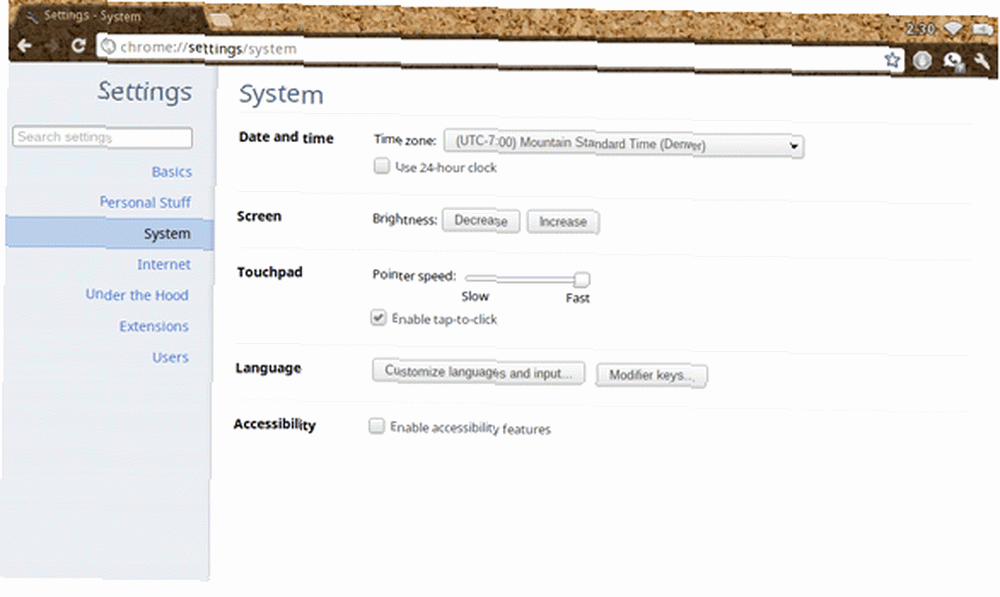Open the Extensions page

(x=154, y=326)
